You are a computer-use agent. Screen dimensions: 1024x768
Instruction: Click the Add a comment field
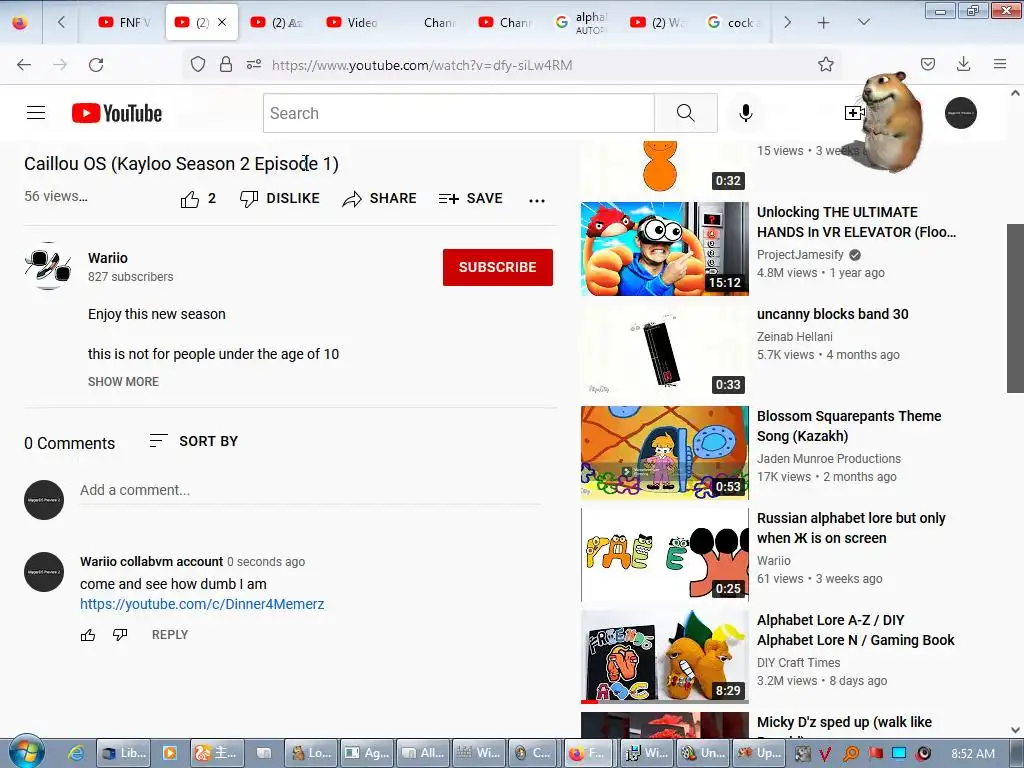pyautogui.click(x=310, y=490)
